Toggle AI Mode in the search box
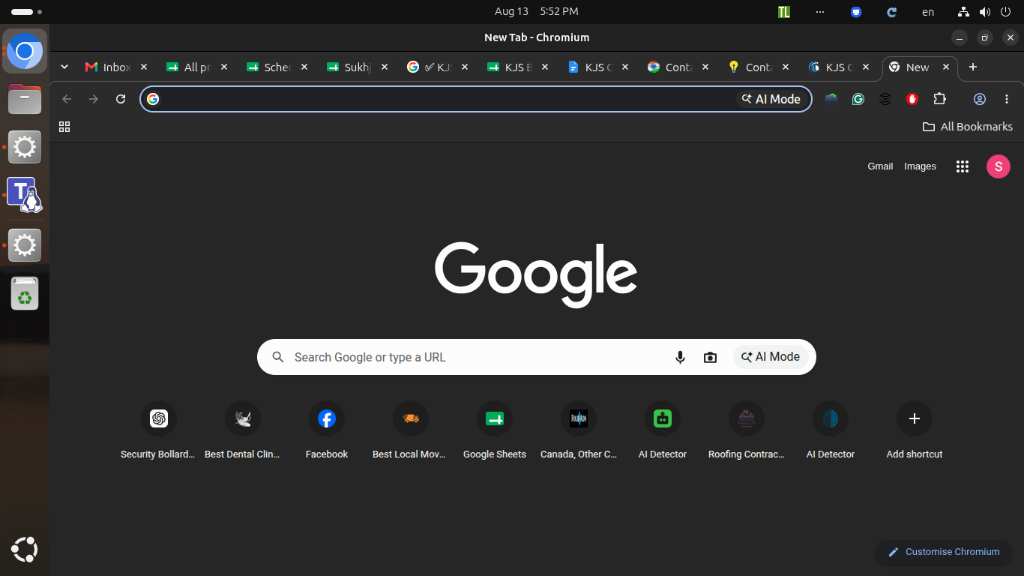The height and width of the screenshot is (576, 1024). coord(771,357)
